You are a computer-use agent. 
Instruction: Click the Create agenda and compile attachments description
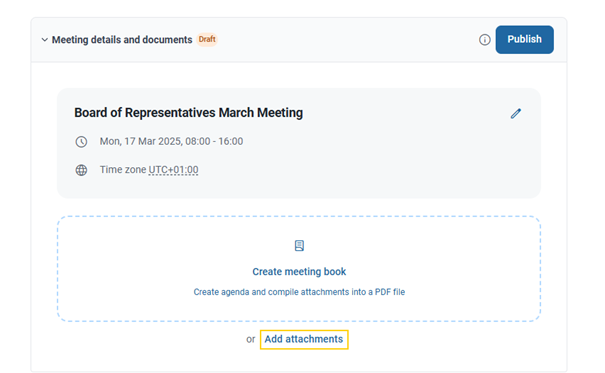point(299,292)
